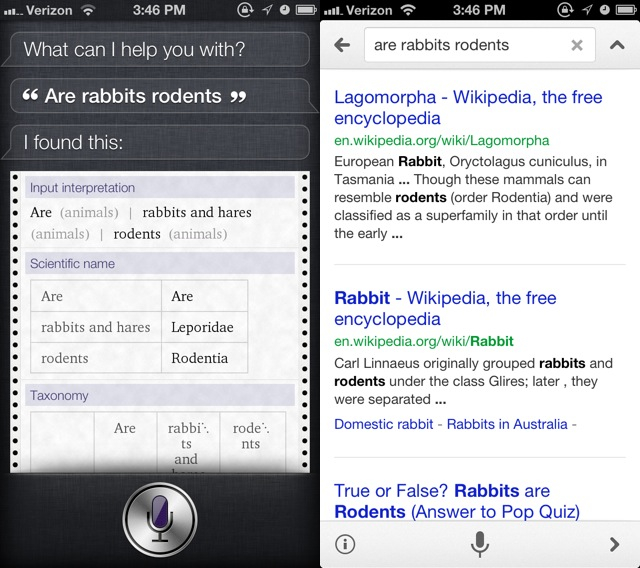The height and width of the screenshot is (568, 640).
Task: Tap the Taxonomy header
Action: click(x=160, y=395)
